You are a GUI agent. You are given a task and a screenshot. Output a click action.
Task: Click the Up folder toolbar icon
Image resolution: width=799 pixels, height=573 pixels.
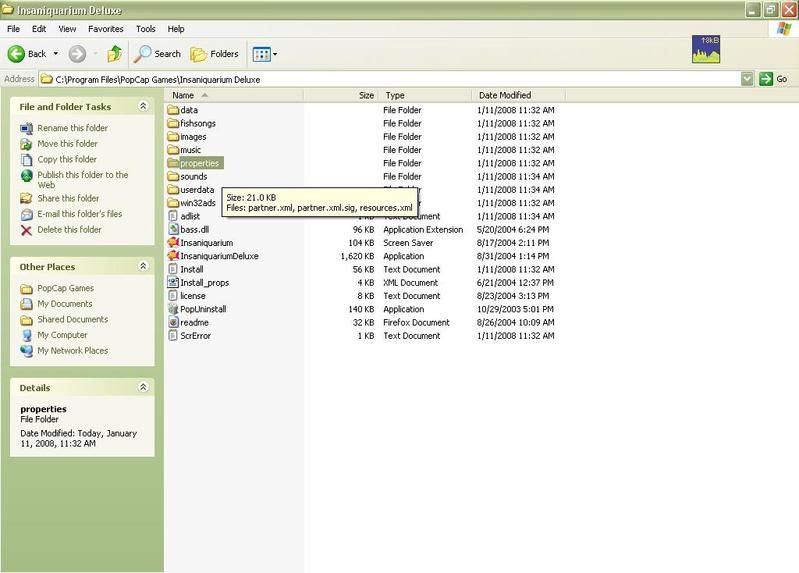coord(114,54)
